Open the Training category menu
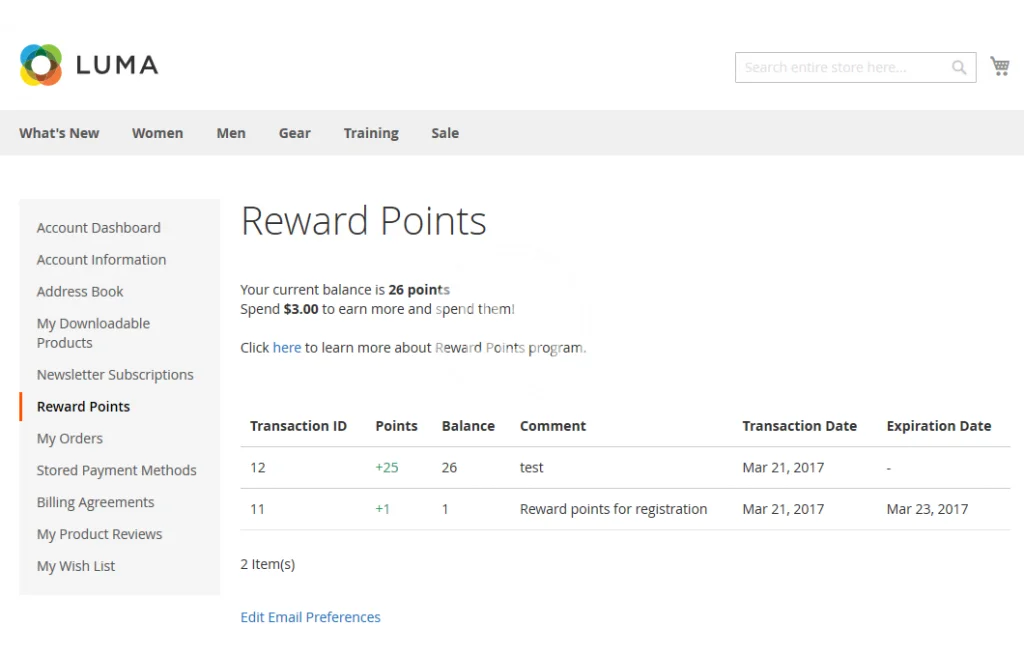This screenshot has height=650, width=1024. (x=371, y=133)
